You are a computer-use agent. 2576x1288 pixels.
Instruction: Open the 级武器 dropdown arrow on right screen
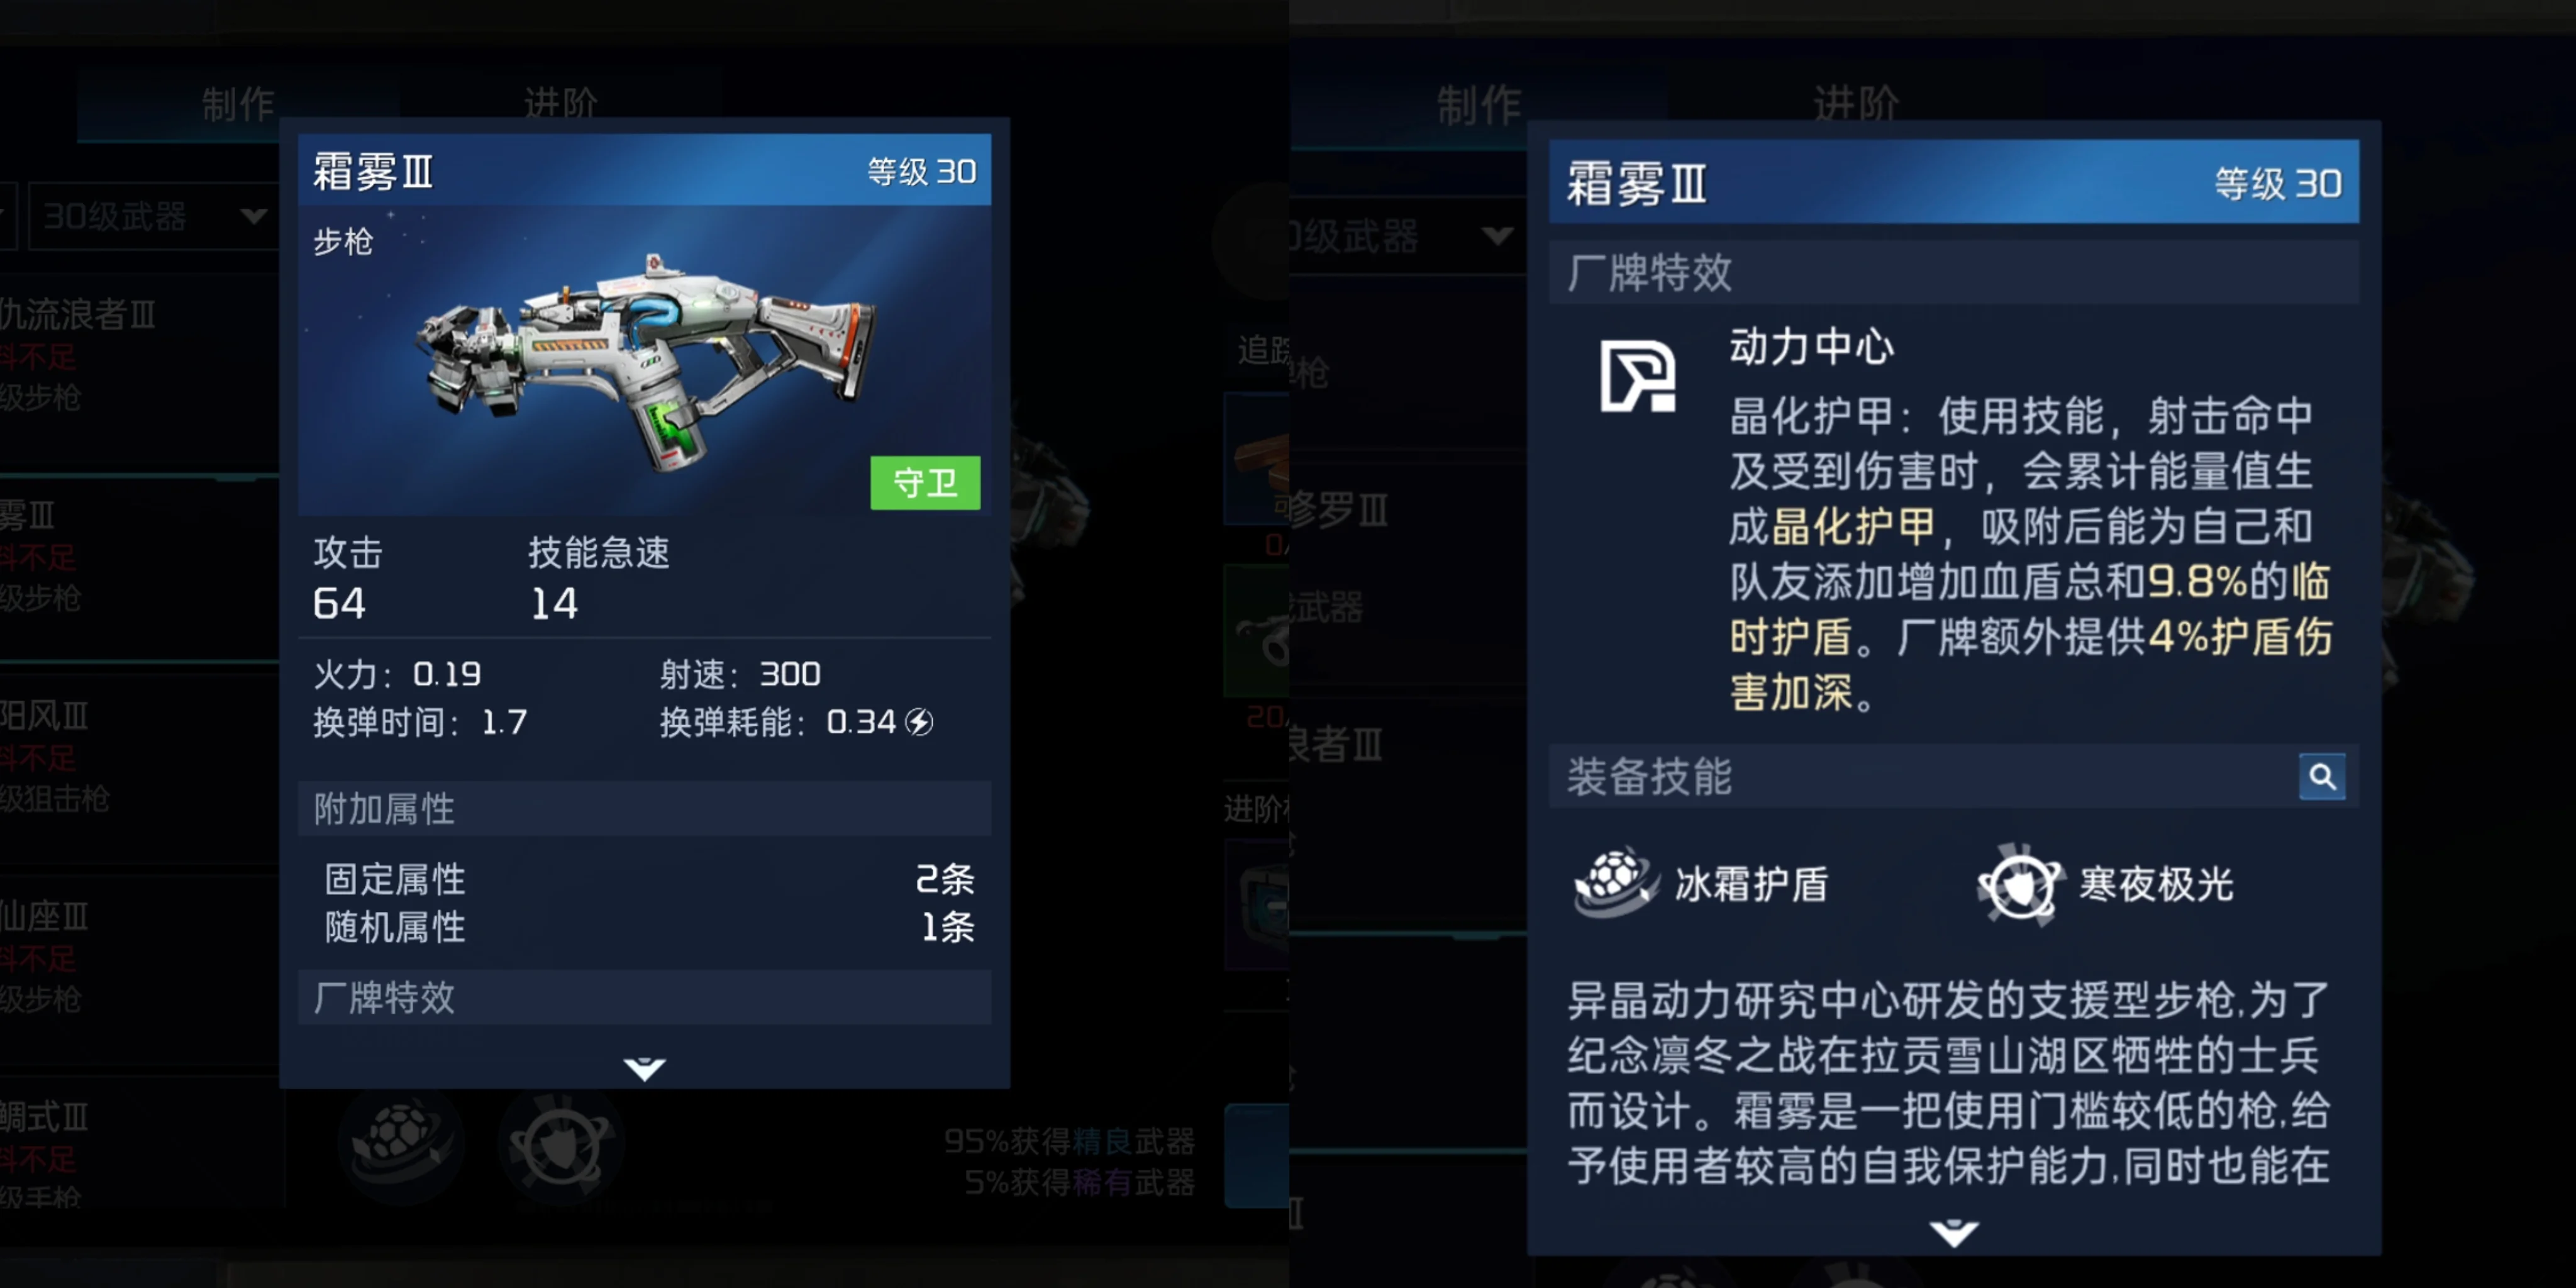1497,236
